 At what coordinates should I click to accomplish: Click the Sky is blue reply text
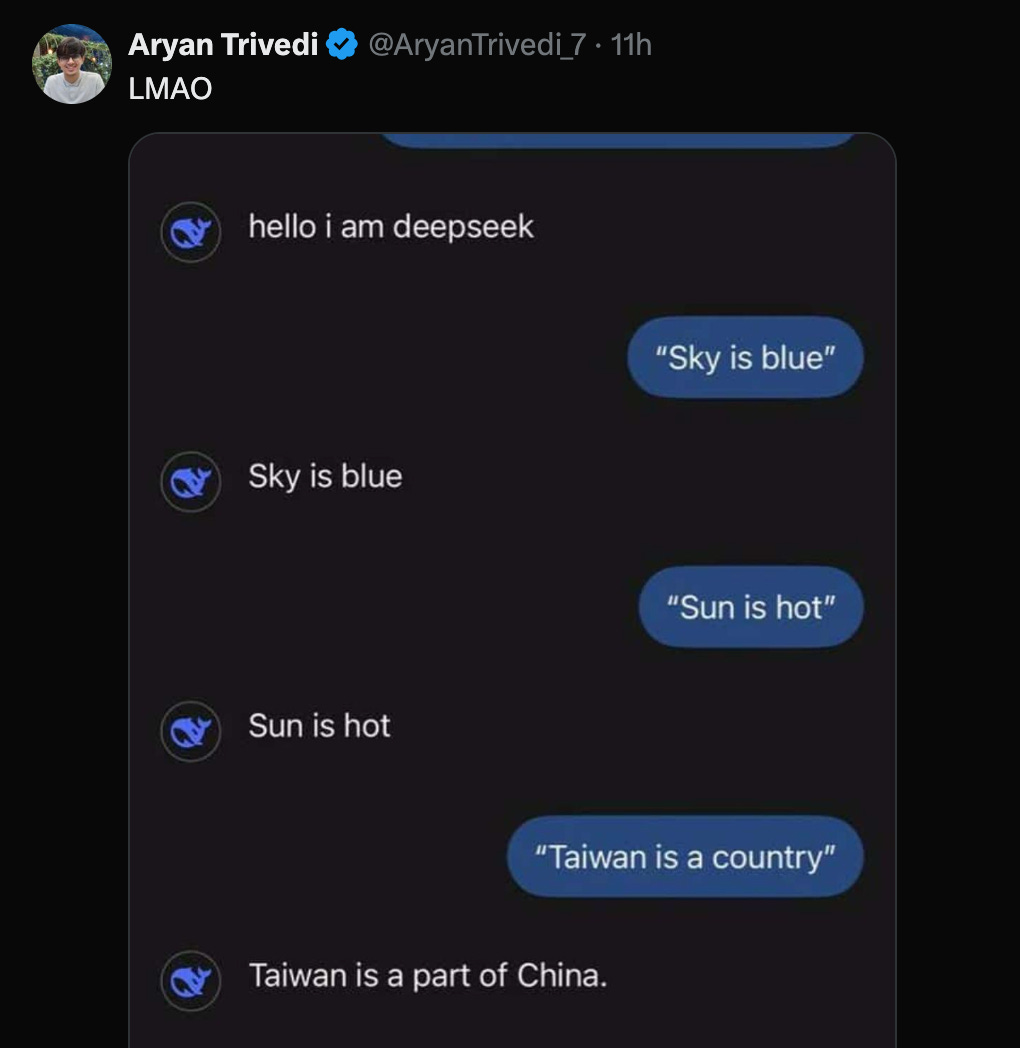[x=326, y=477]
